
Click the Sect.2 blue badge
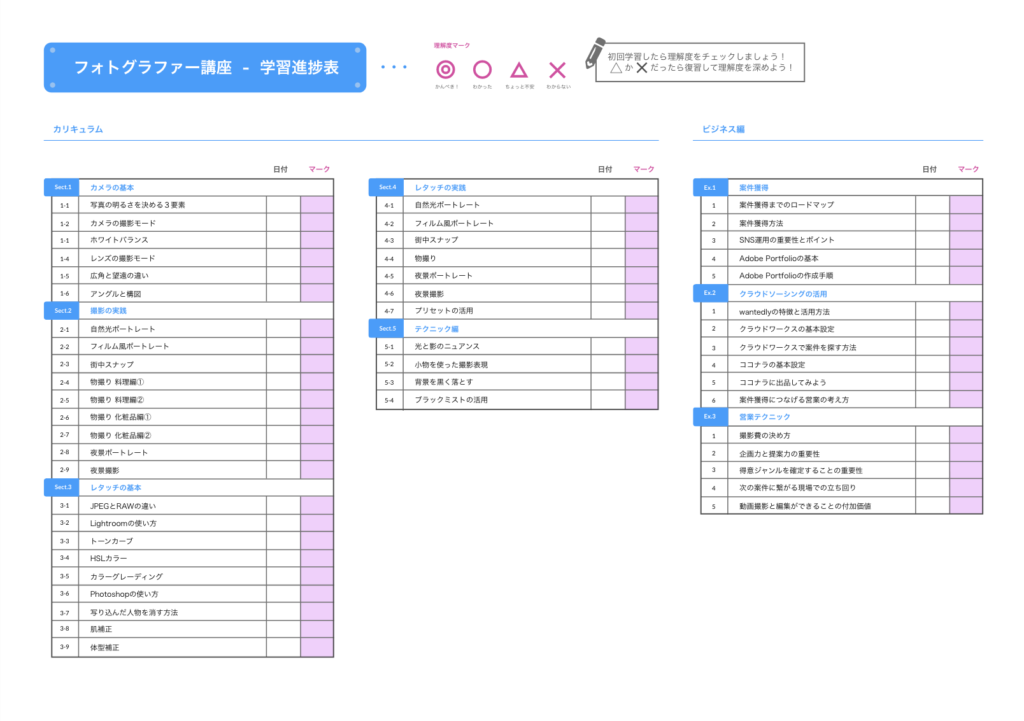point(61,311)
